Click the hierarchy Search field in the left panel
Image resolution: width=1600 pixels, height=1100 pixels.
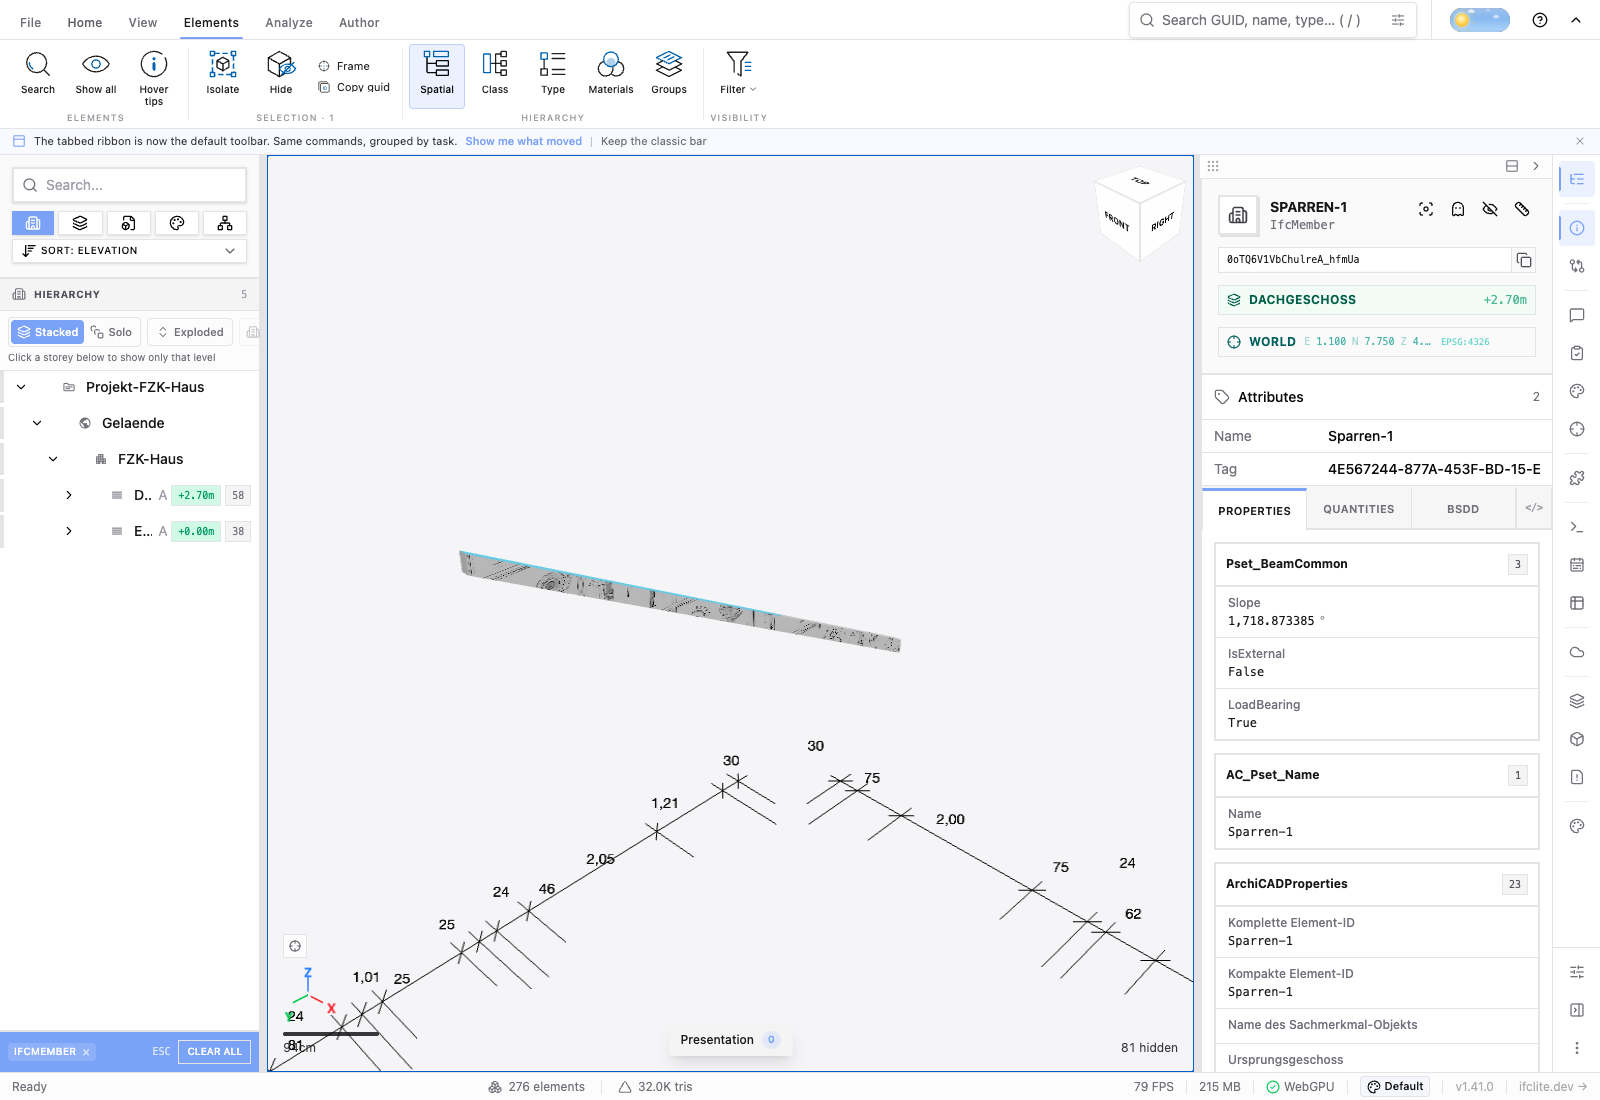(x=129, y=185)
